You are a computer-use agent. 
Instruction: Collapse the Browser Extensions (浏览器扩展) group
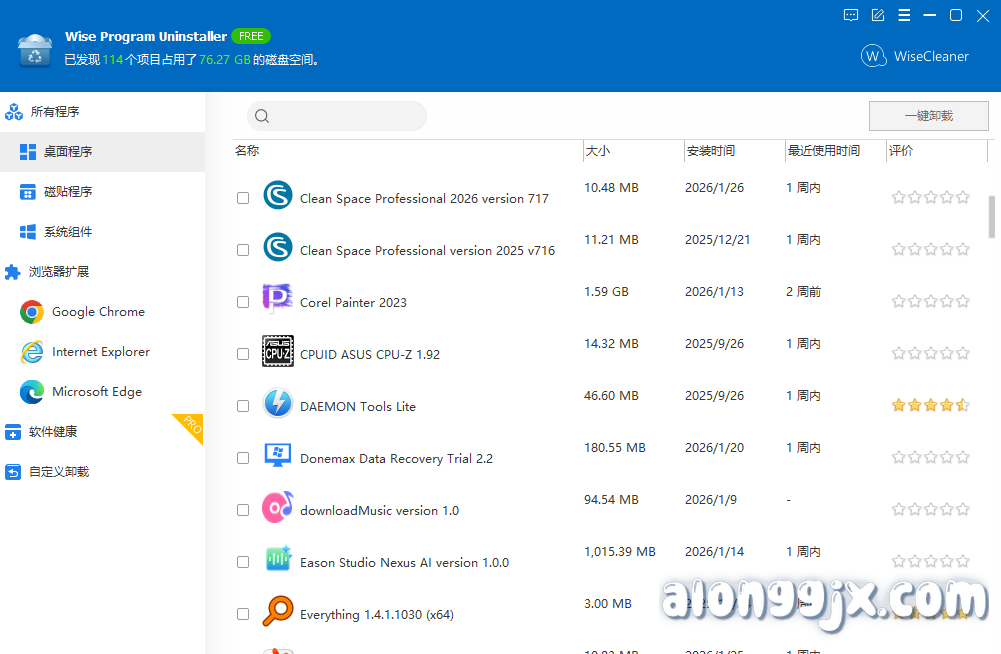pos(61,271)
